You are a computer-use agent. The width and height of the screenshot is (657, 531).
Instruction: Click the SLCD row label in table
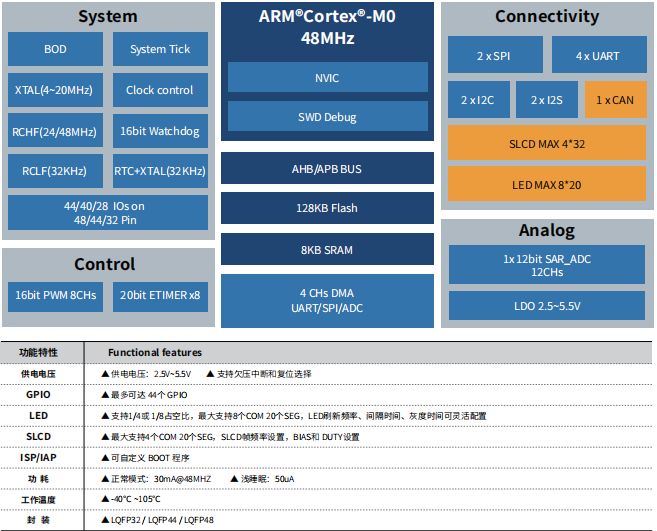tap(38, 437)
